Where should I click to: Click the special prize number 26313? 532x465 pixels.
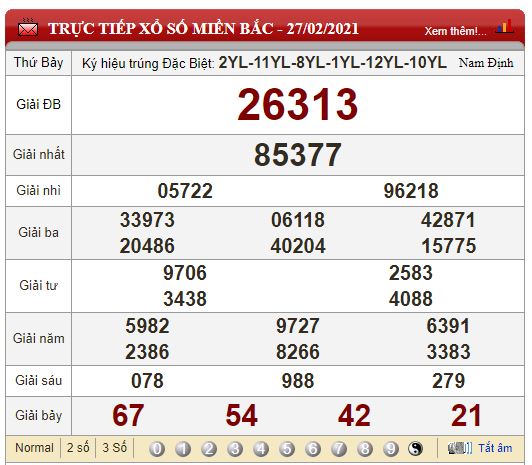(x=298, y=104)
